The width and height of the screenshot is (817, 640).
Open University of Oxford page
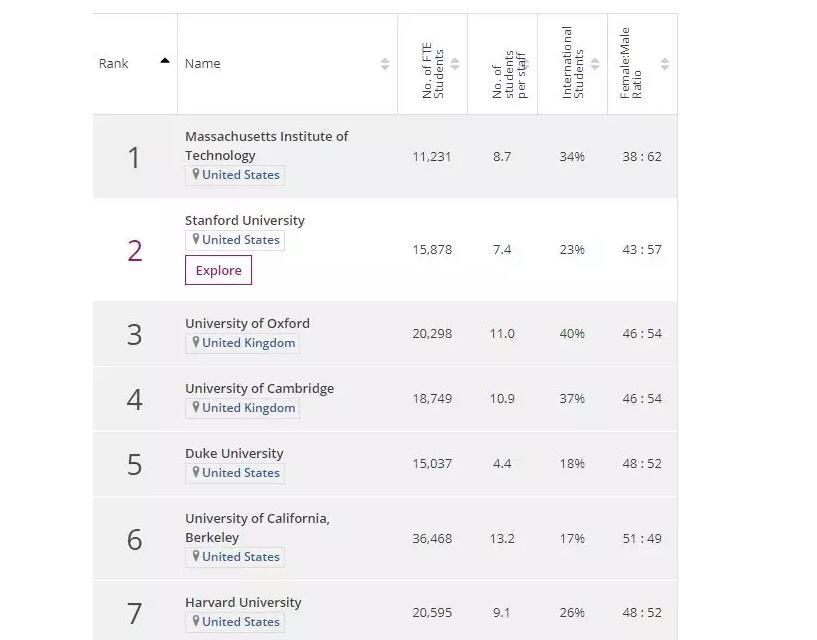(247, 323)
